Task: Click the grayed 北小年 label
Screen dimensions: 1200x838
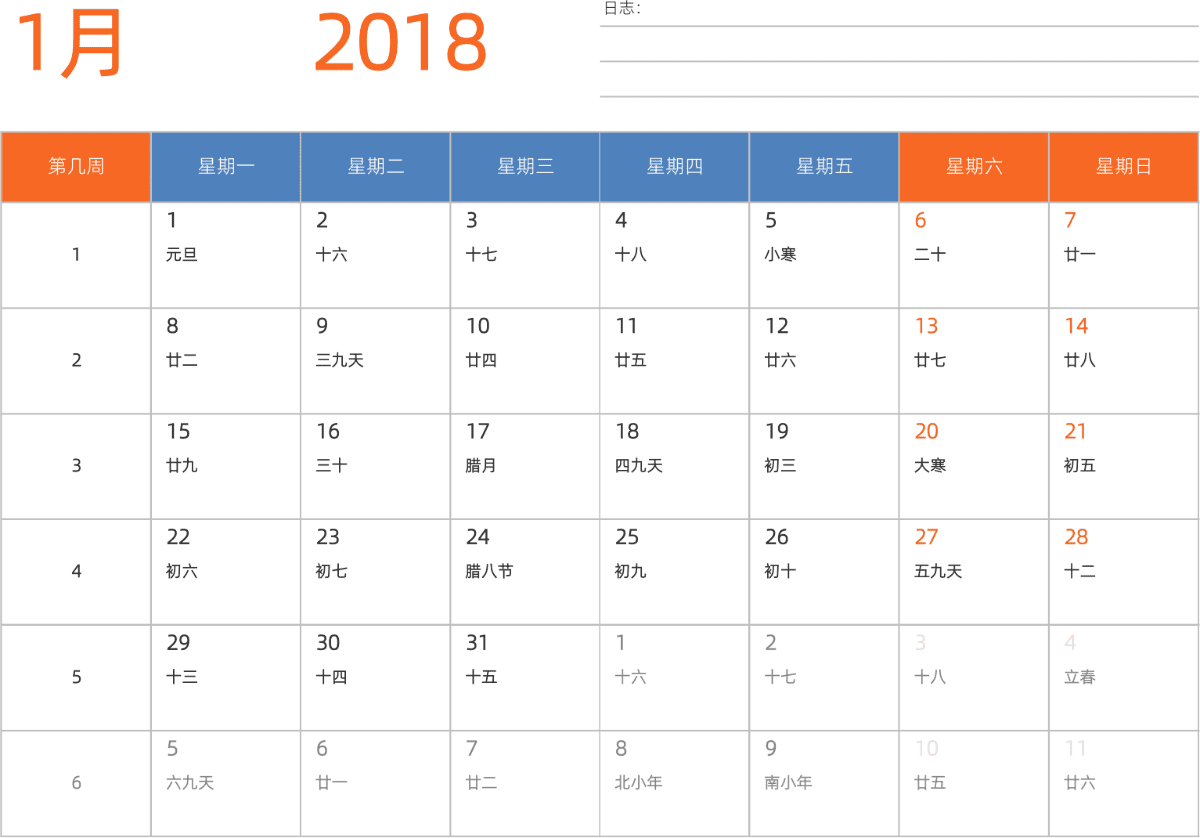Action: 639,783
